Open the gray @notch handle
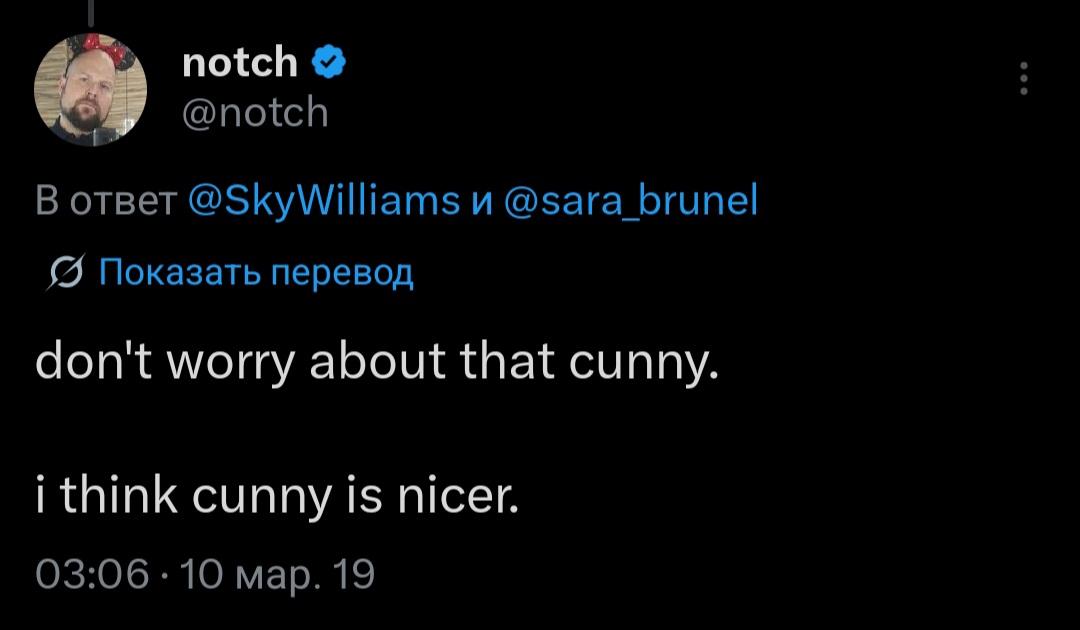 coord(255,112)
